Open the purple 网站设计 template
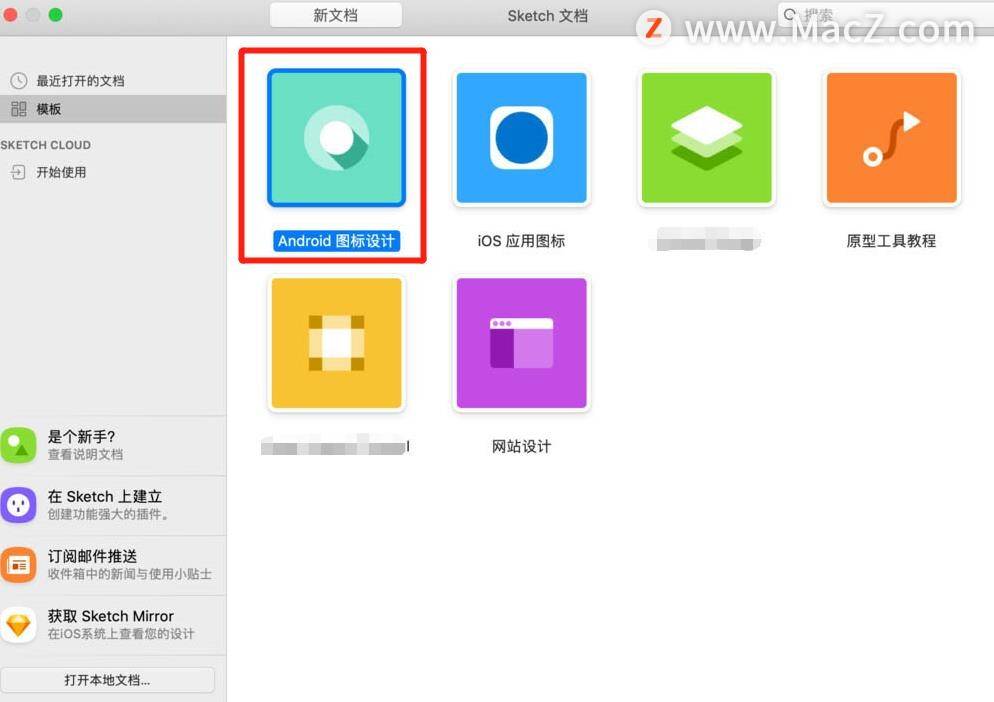Viewport: 994px width, 702px height. point(521,343)
